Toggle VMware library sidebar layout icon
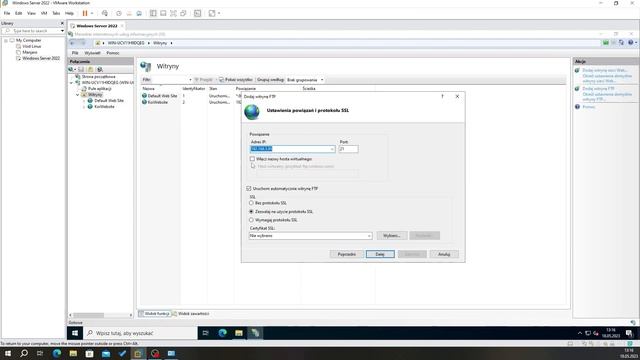 point(153,13)
